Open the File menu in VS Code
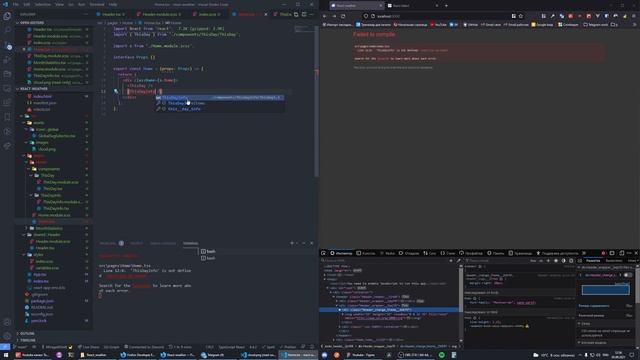 point(16,4)
